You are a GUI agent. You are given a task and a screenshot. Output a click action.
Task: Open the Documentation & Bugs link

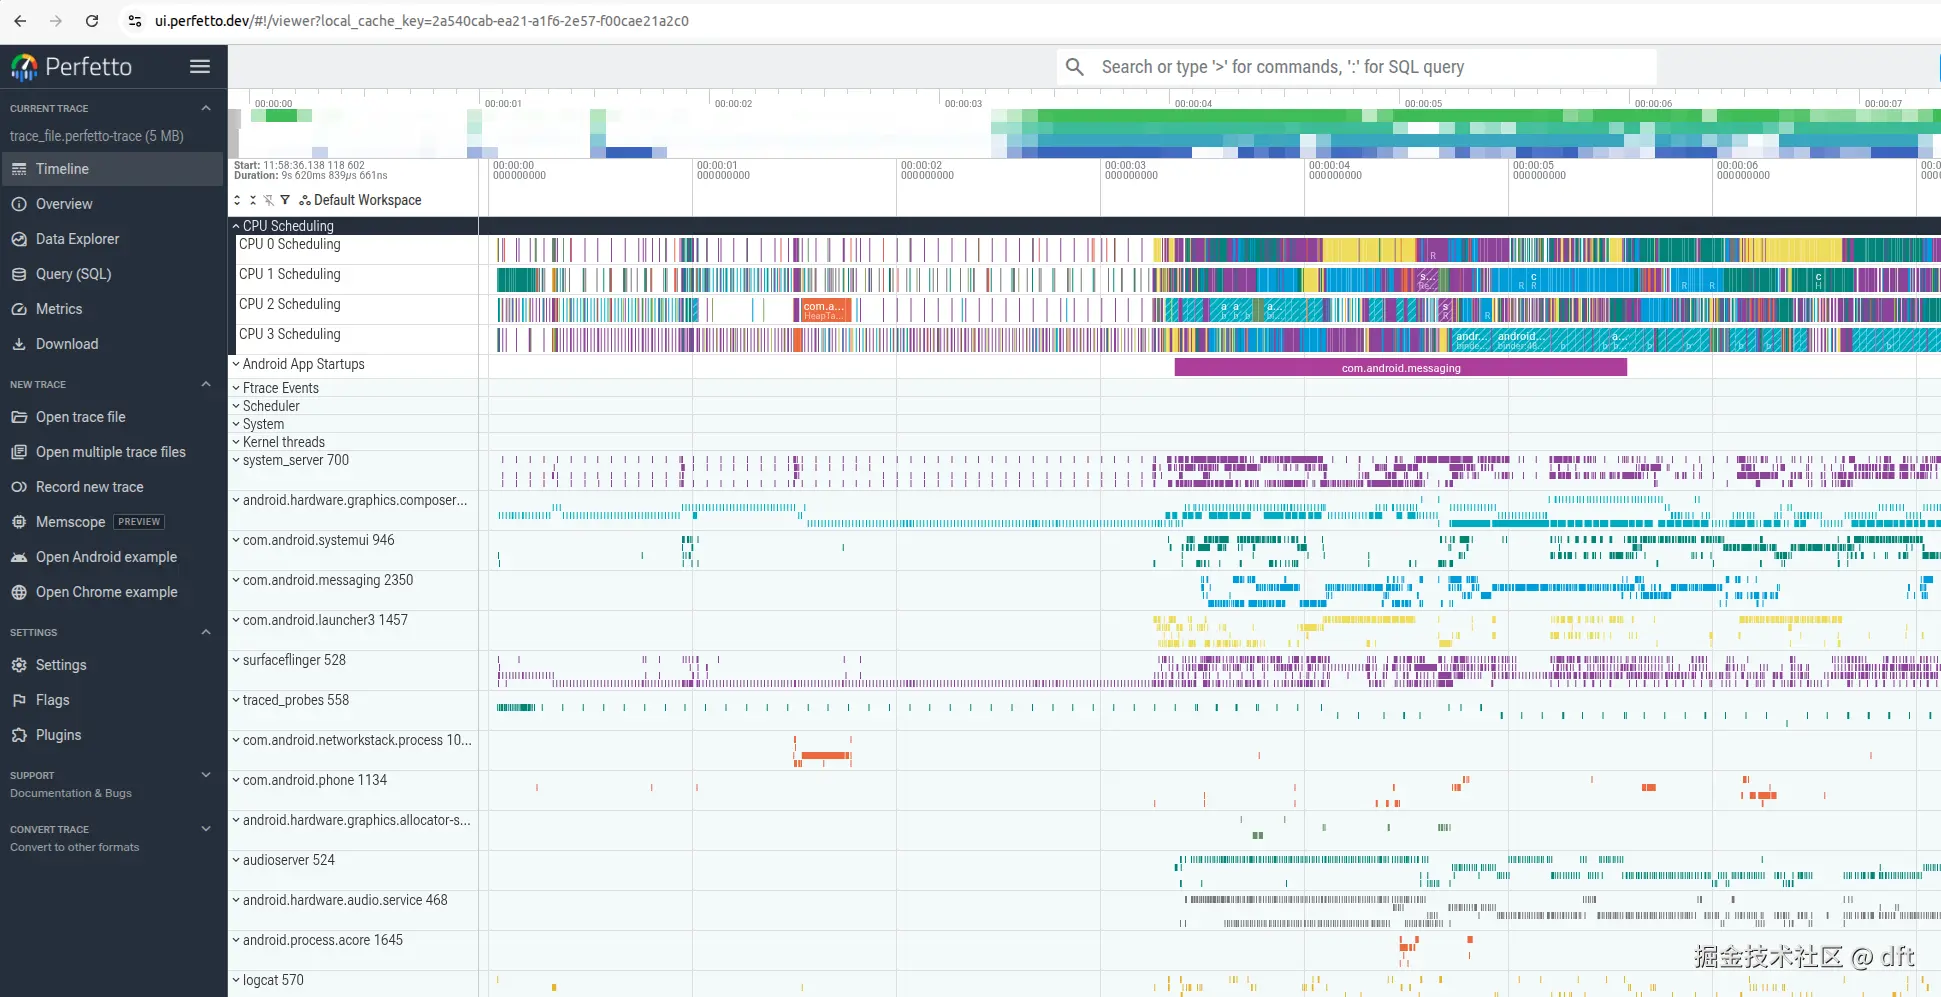pos(71,793)
